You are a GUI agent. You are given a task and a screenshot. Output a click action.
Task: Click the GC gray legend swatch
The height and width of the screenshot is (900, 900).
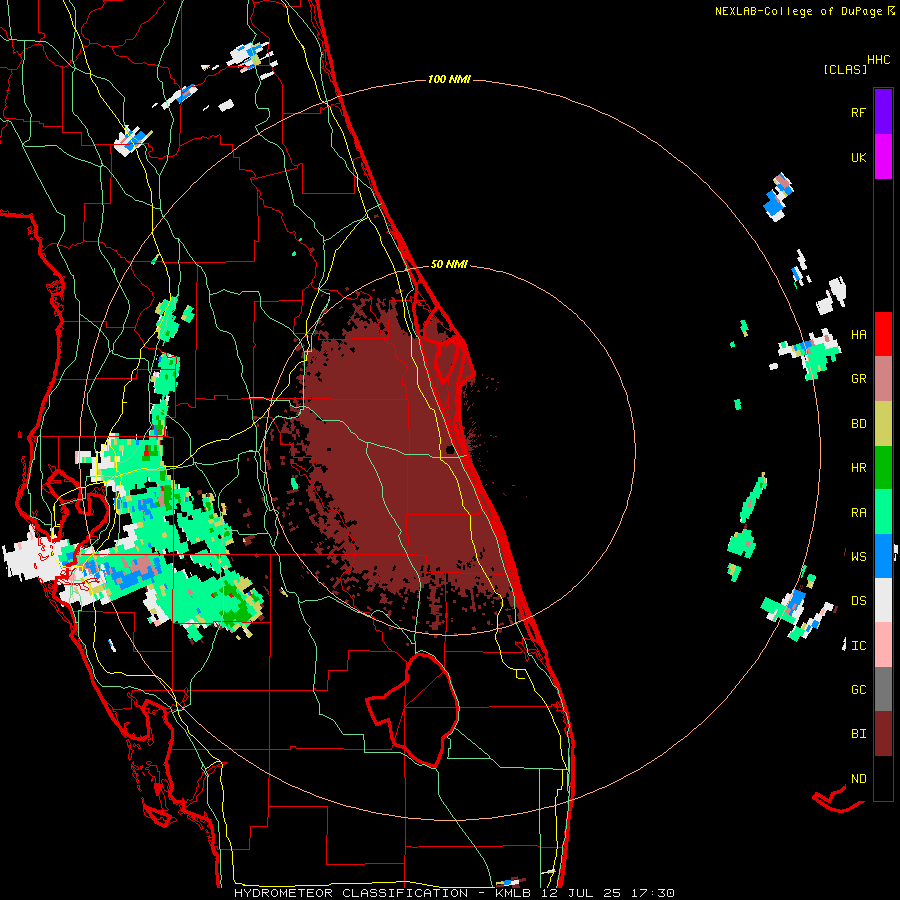pyautogui.click(x=883, y=689)
